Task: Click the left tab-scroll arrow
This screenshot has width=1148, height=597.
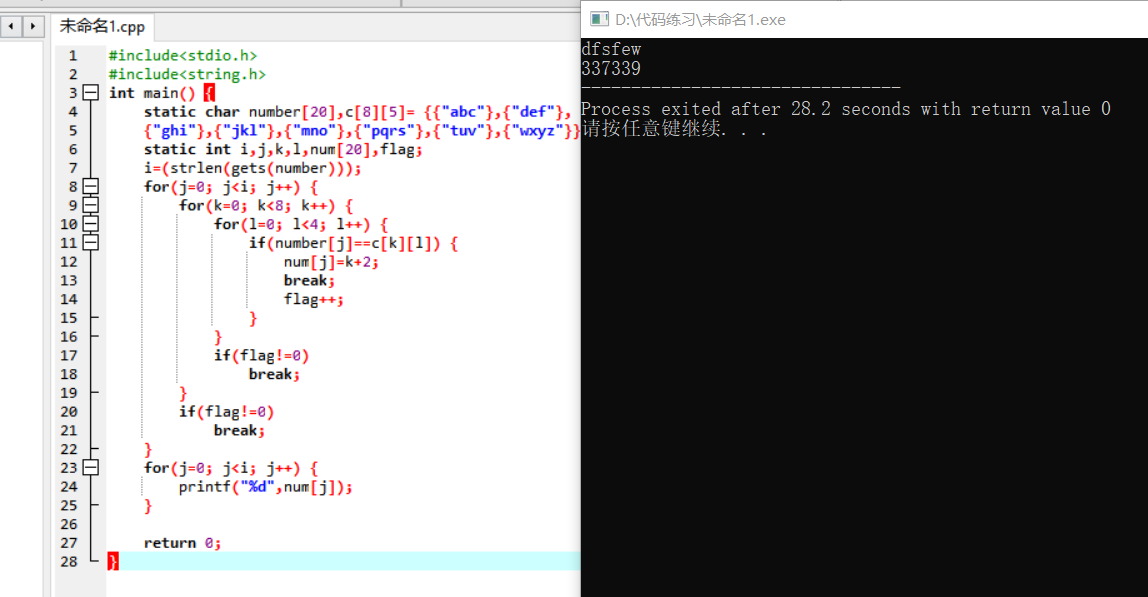Action: [x=11, y=26]
